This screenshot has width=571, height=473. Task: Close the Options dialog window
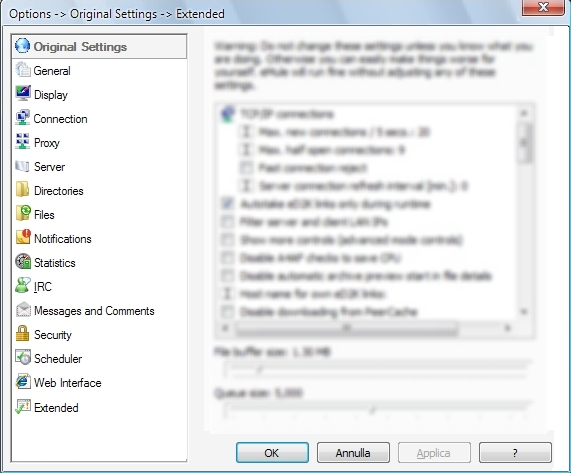pos(543,7)
